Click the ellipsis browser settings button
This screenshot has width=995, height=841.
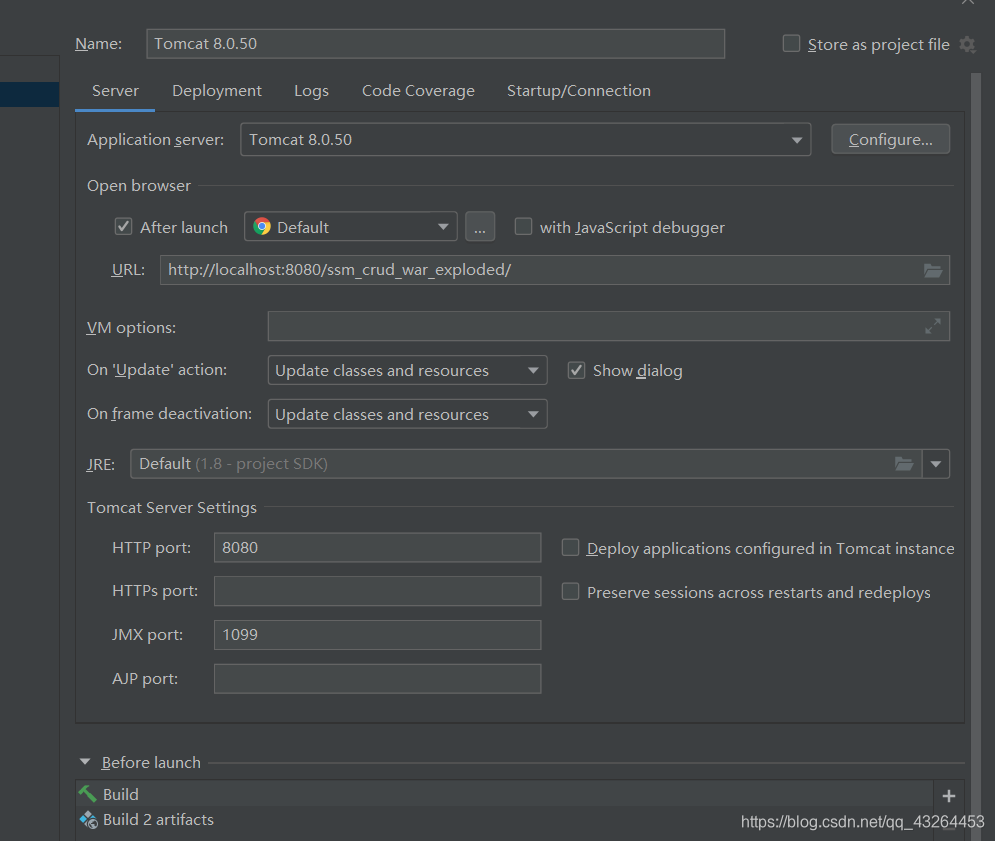[480, 227]
